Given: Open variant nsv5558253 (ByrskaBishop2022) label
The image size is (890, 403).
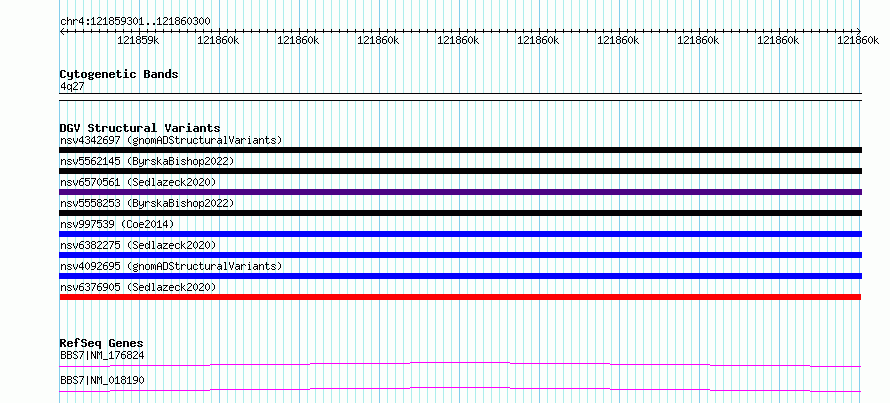Looking at the screenshot, I should (147, 203).
